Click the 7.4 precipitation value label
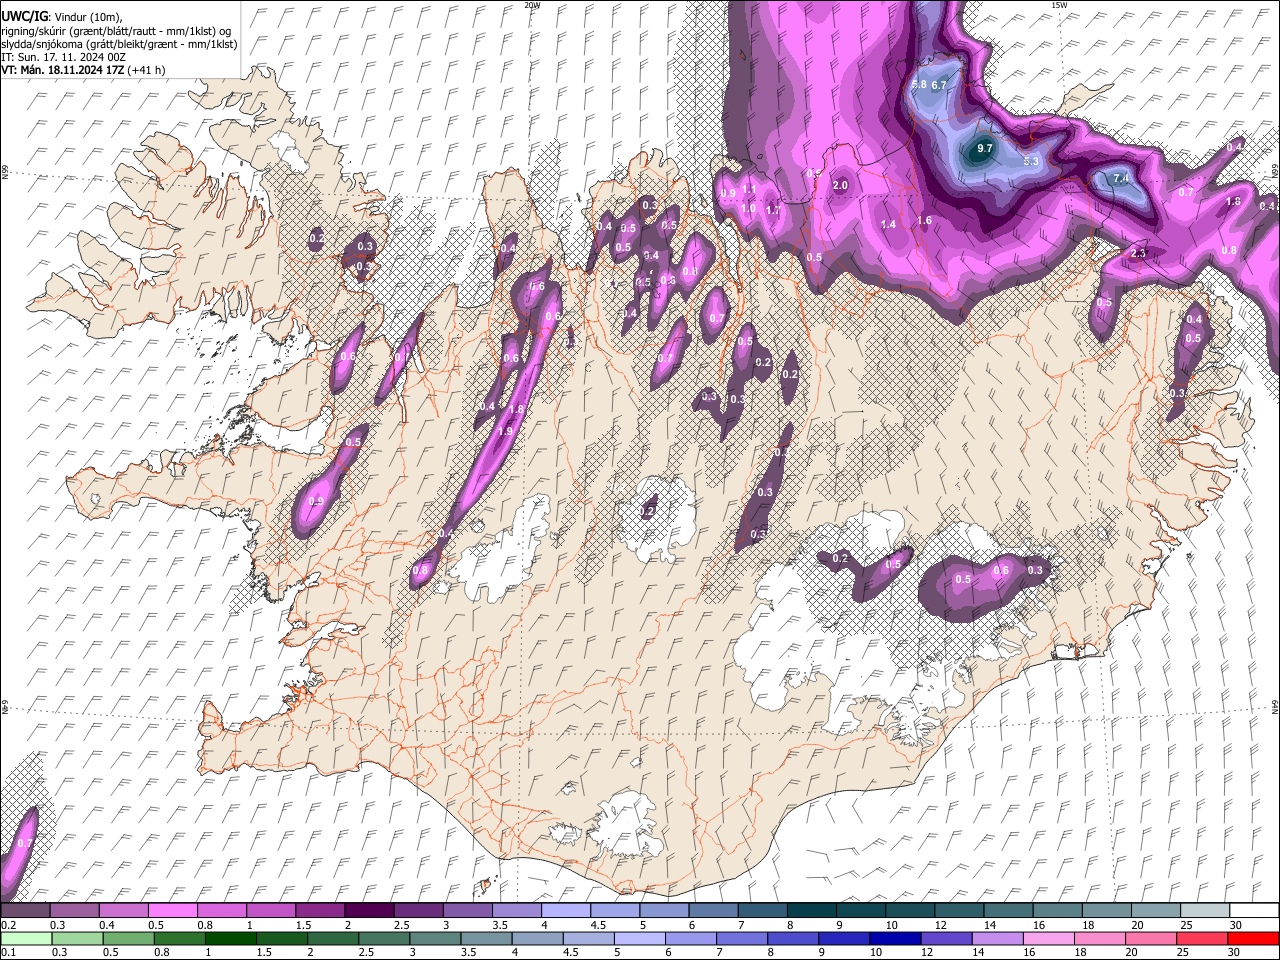 (1121, 179)
